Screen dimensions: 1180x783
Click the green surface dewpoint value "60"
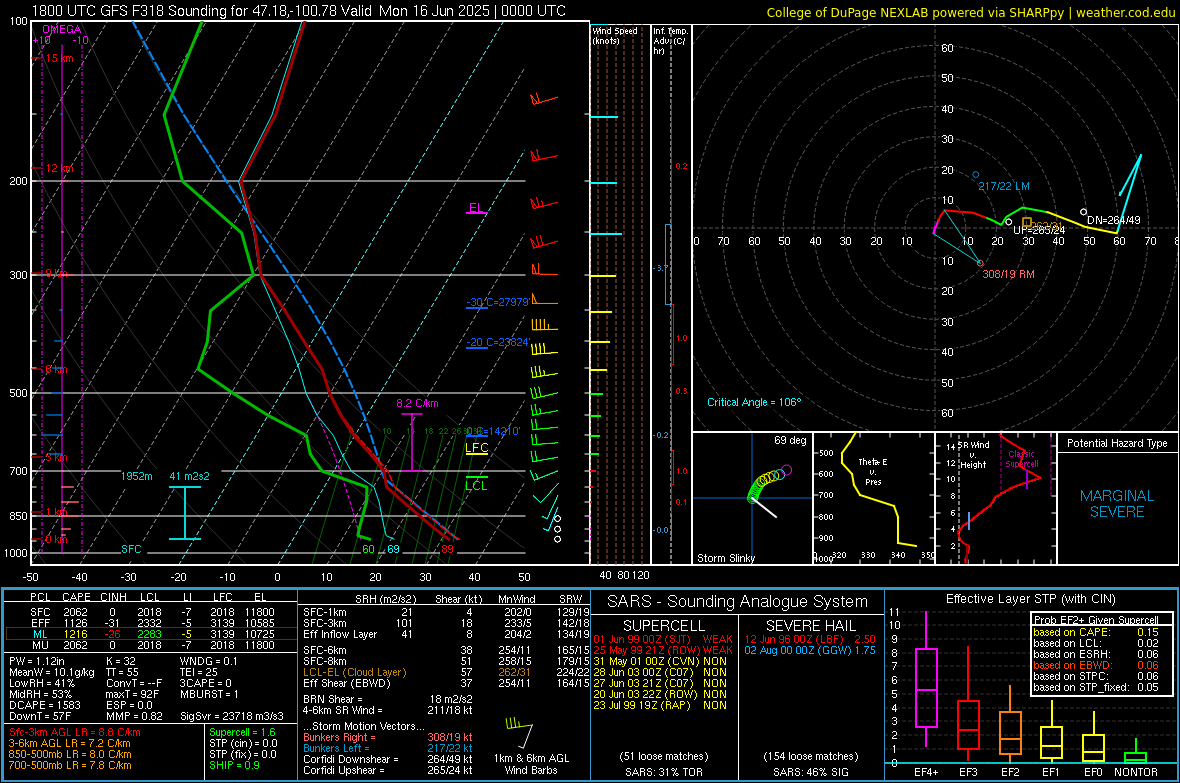pyautogui.click(x=368, y=549)
